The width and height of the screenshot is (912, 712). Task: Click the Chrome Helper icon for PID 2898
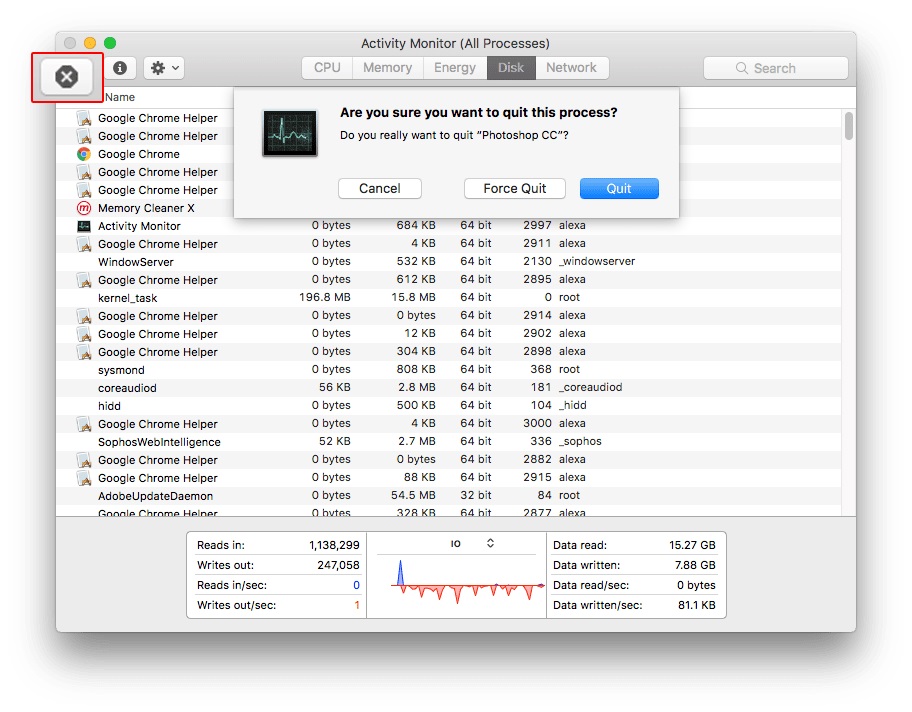point(84,353)
